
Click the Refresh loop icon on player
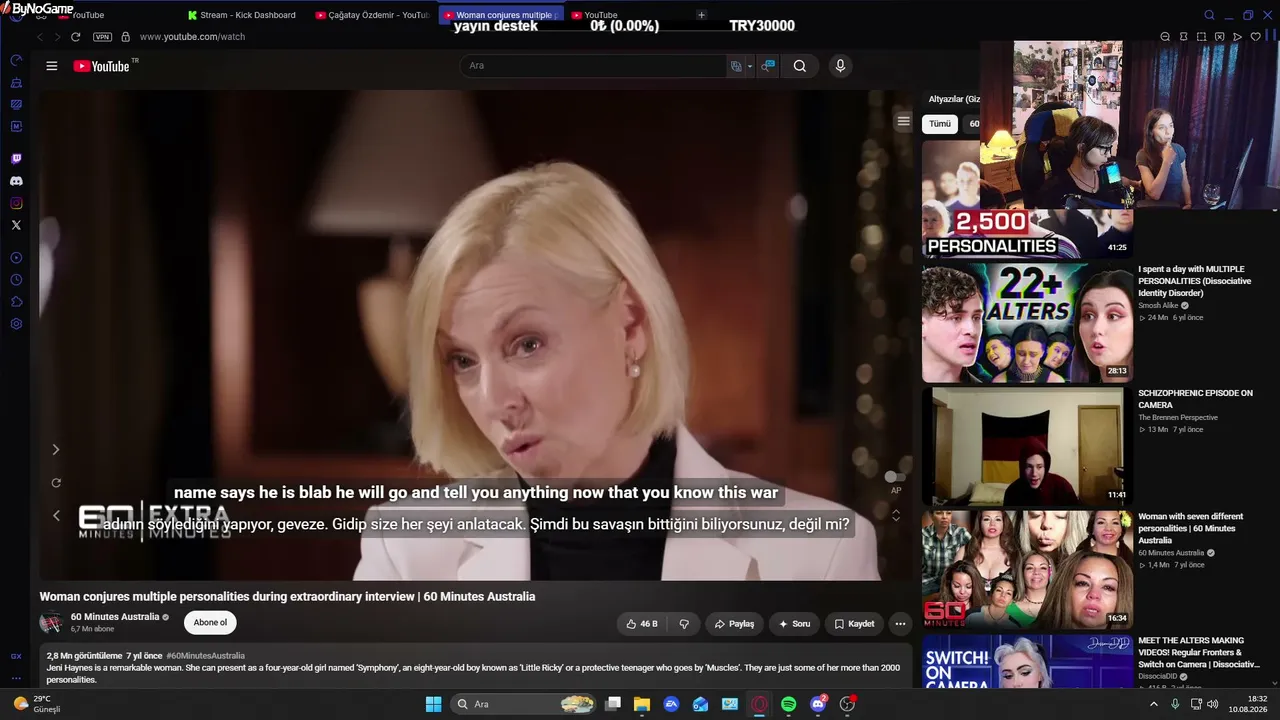56,483
